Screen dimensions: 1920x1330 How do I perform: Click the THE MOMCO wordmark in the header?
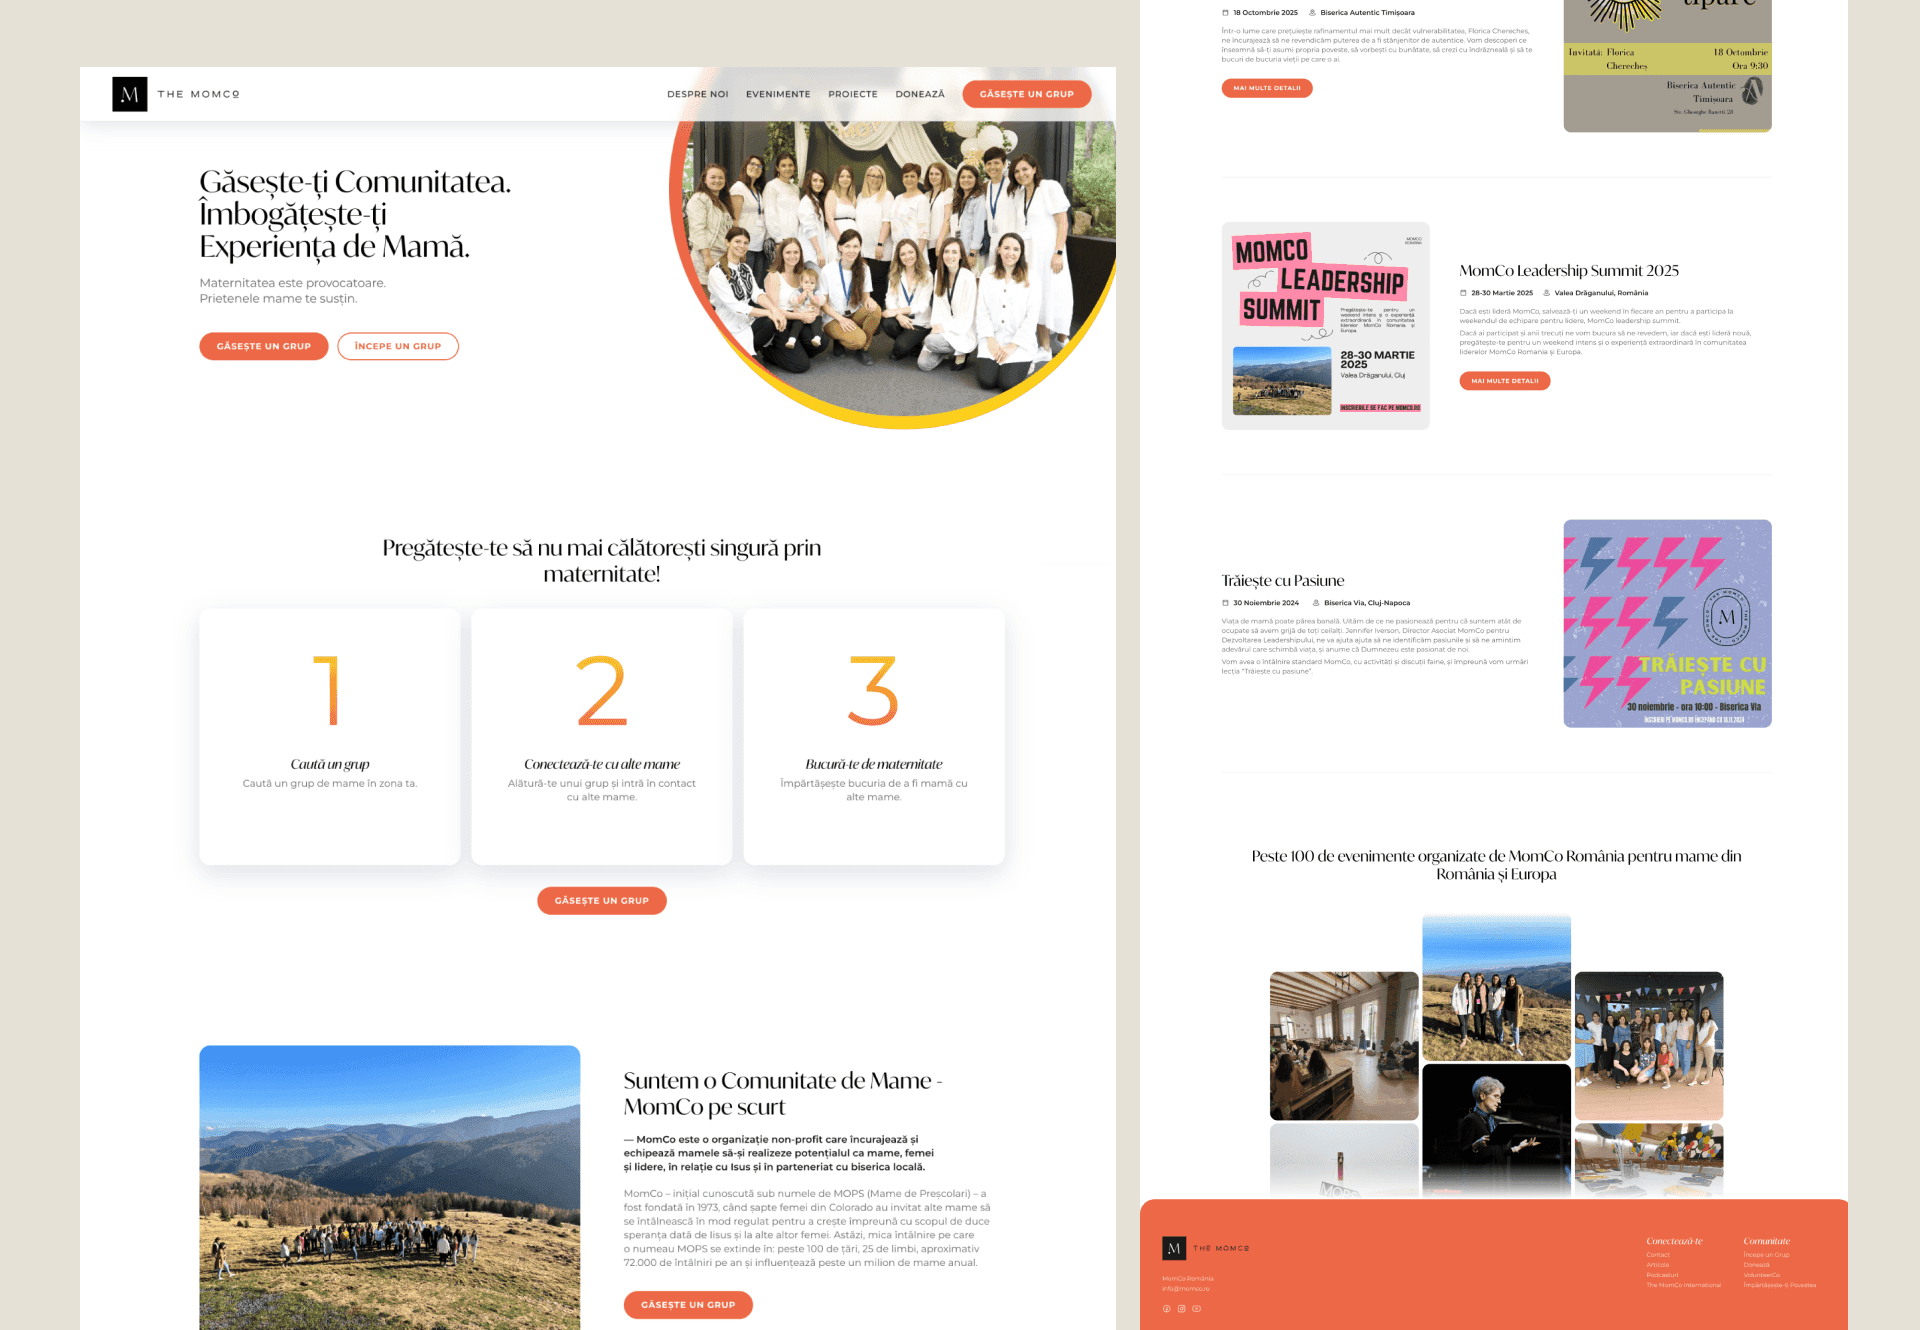tap(199, 94)
